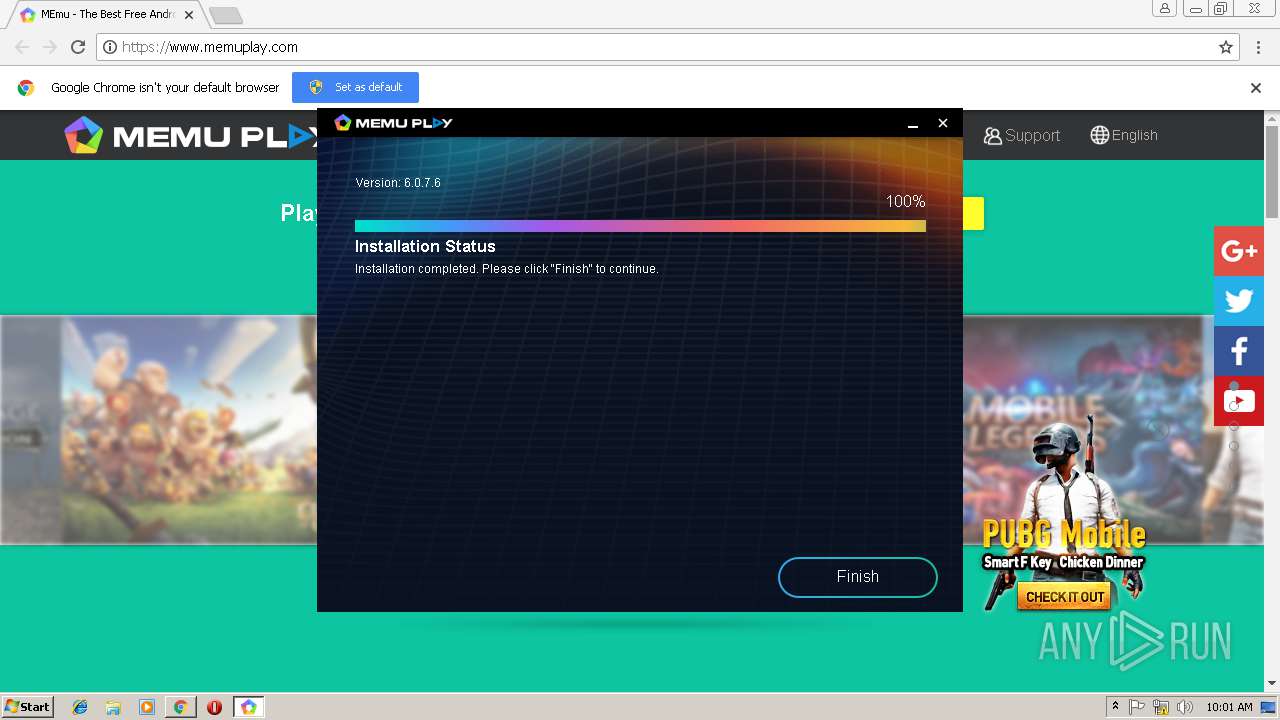Click the Twitter share icon
1280x720 pixels.
[x=1239, y=301]
